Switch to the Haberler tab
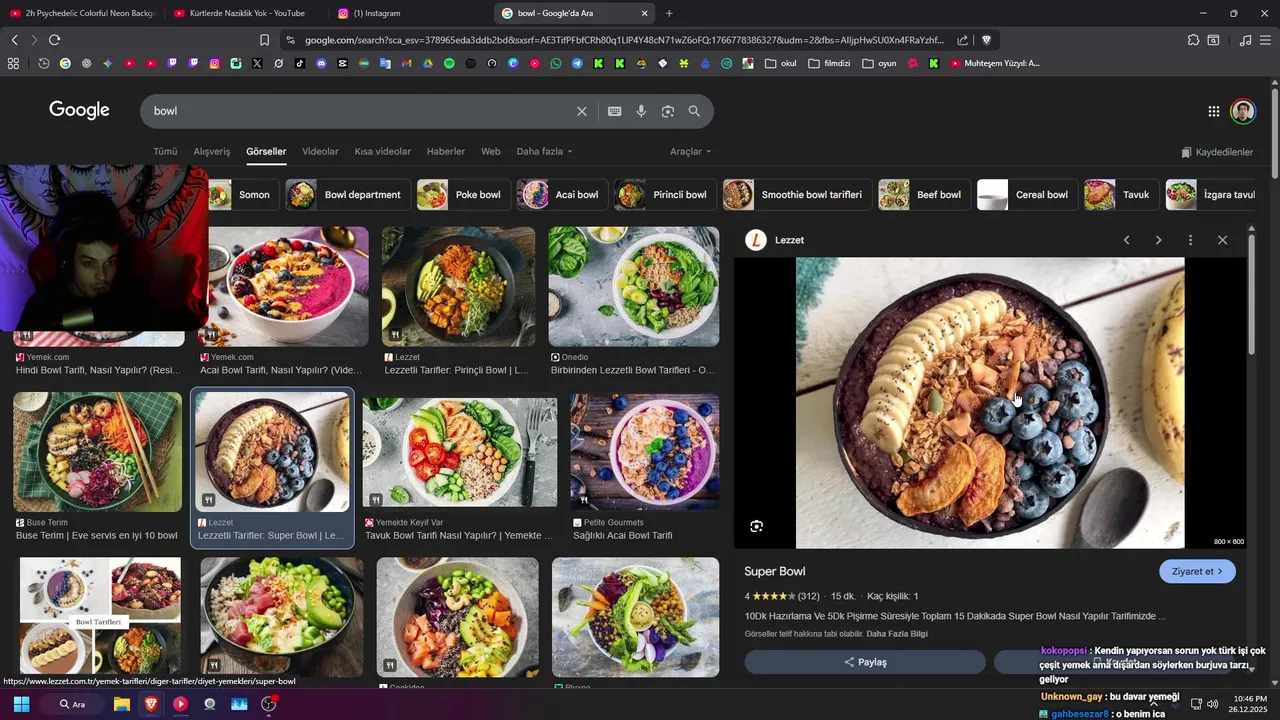The height and width of the screenshot is (720, 1280). coord(446,151)
